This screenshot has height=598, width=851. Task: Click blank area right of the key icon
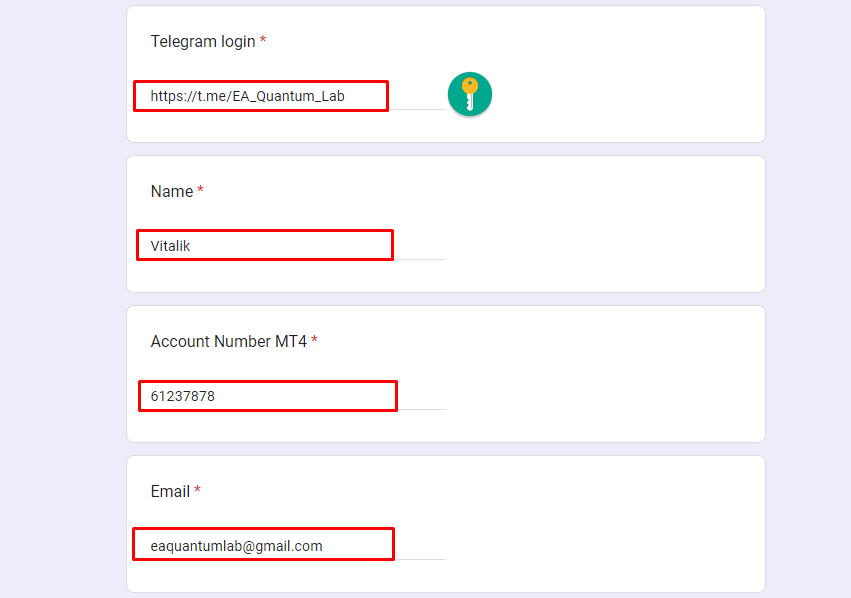620,95
